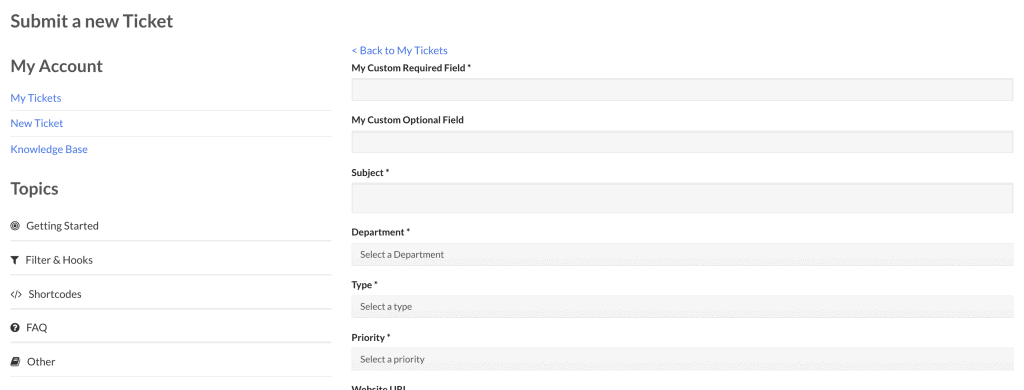Viewport: 1024px width, 390px height.
Task: Click the Getting Started target icon
Action: (15, 226)
